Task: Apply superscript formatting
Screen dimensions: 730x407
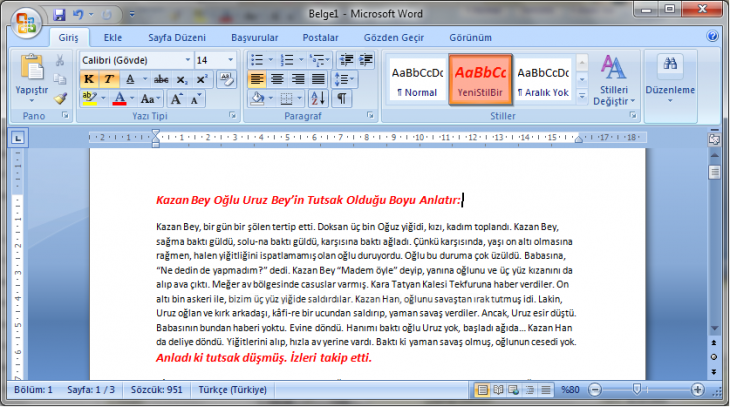Action: click(202, 80)
